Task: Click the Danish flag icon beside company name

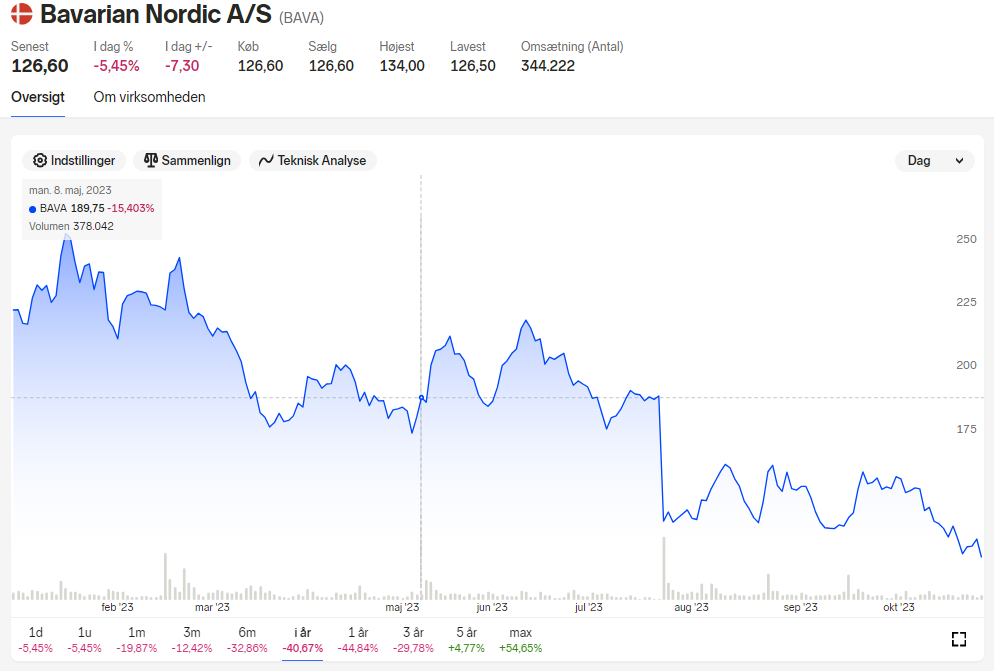Action: click(22, 14)
